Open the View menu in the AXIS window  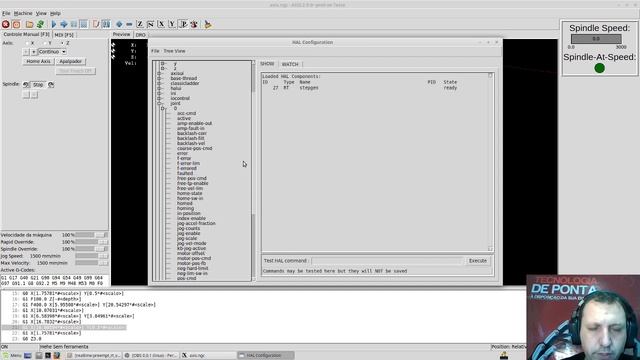click(x=41, y=13)
